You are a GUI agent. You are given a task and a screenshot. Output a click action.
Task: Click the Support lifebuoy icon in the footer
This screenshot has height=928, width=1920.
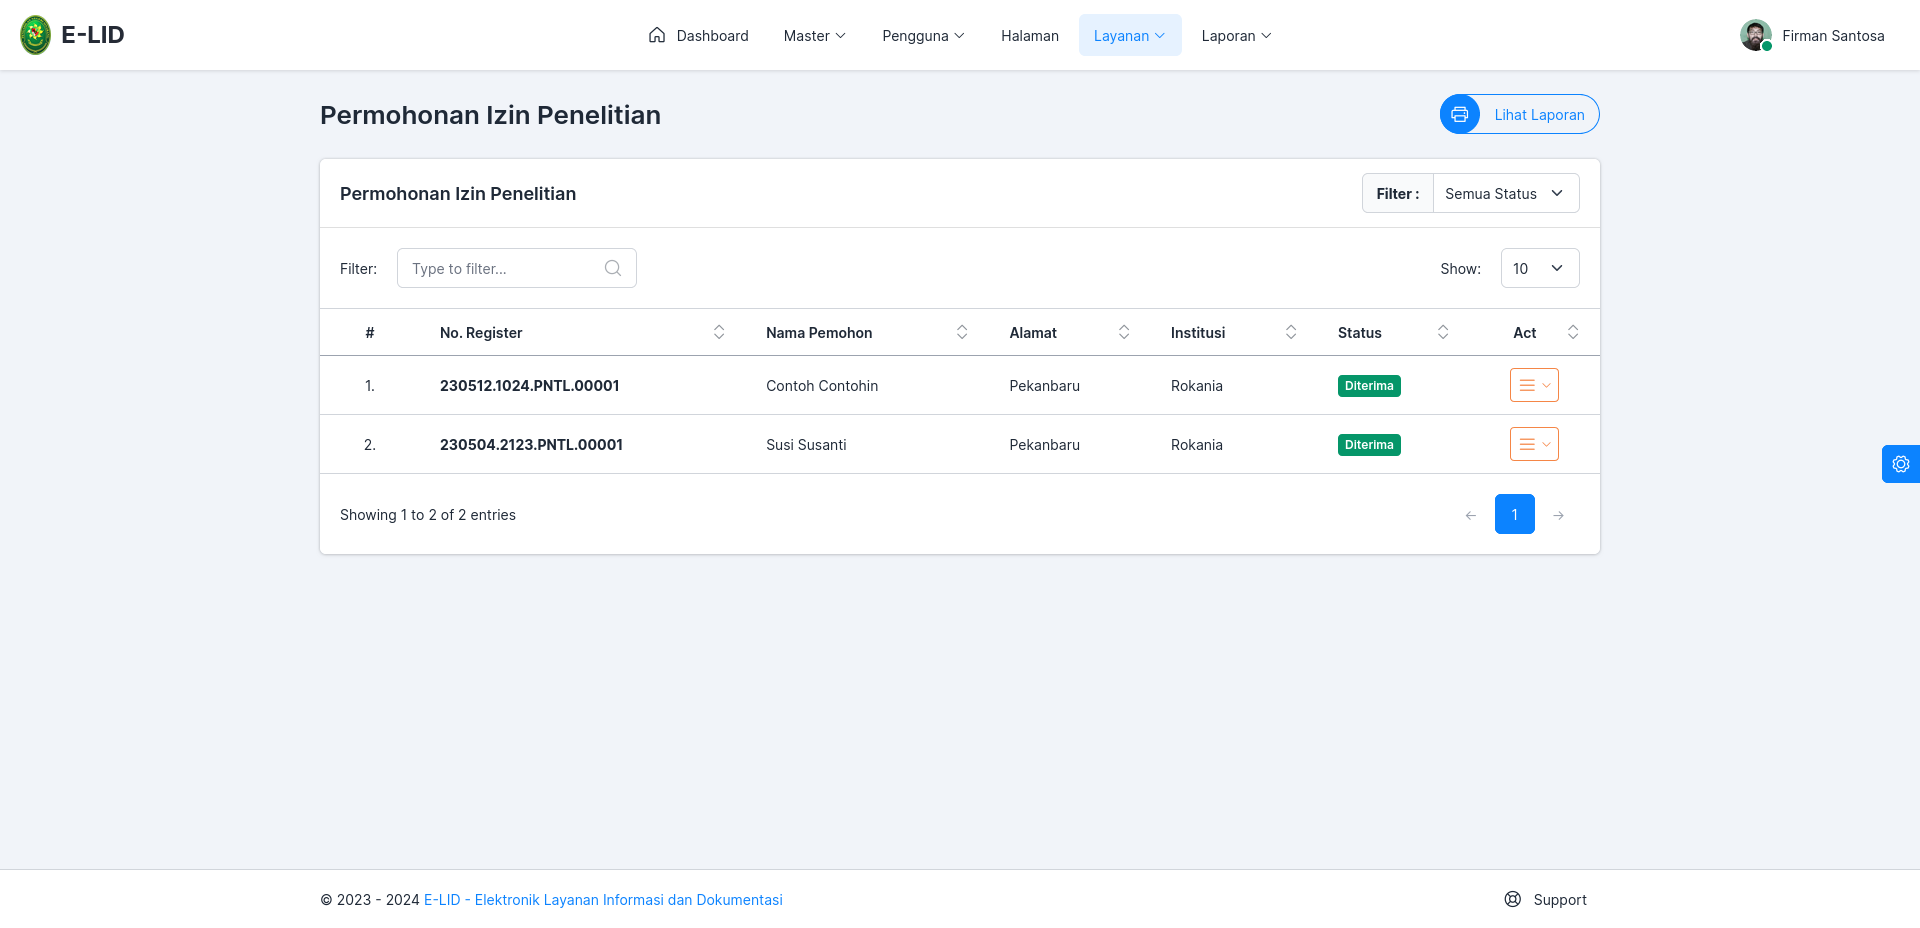tap(1513, 899)
